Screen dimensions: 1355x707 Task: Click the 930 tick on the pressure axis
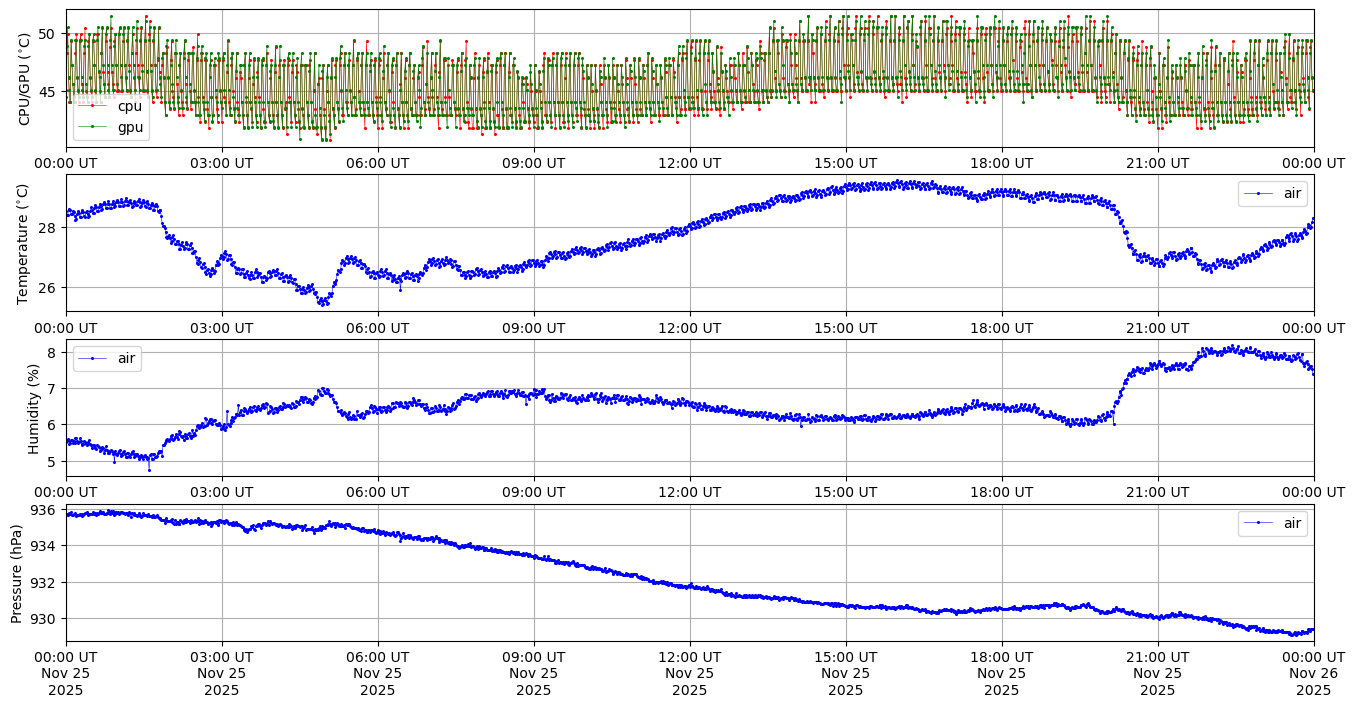click(x=46, y=619)
